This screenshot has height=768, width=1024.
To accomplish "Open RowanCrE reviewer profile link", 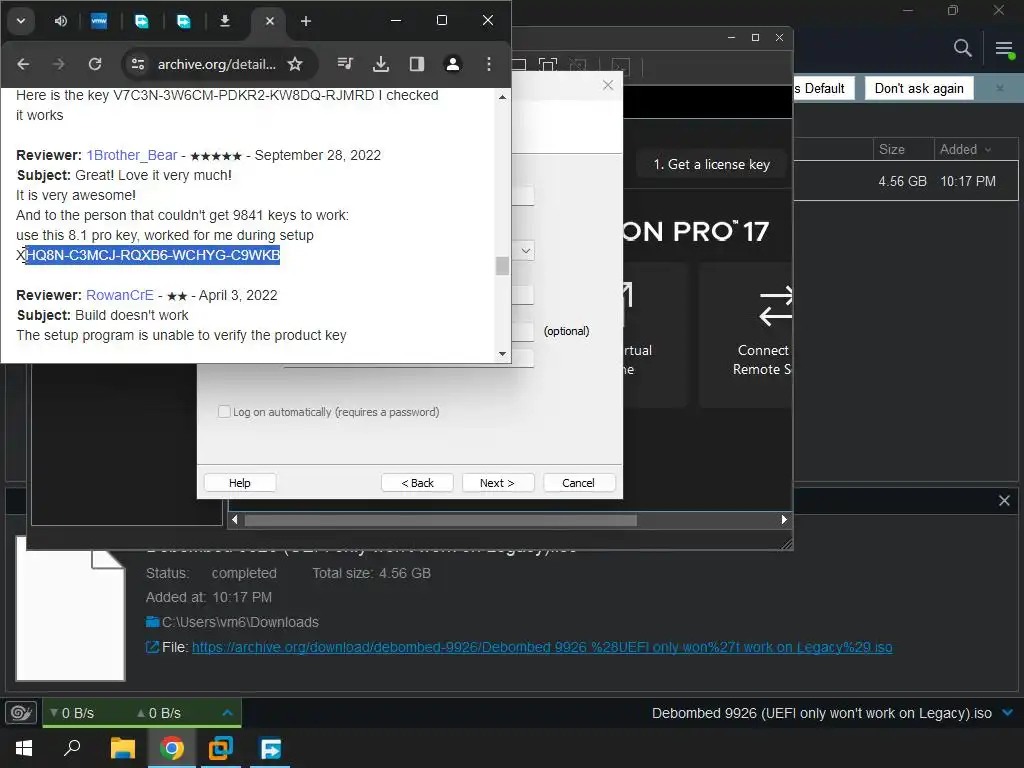I will (x=120, y=295).
